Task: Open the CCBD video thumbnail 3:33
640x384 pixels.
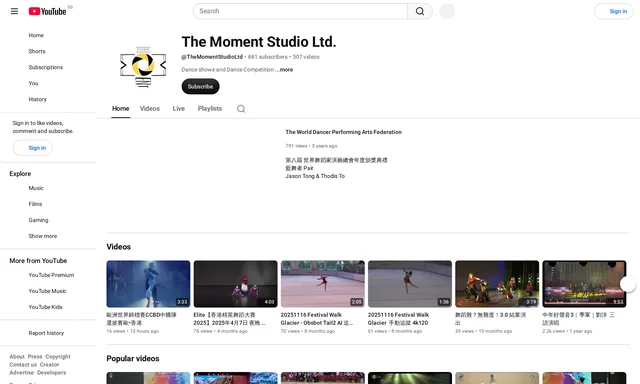Action: [x=148, y=284]
